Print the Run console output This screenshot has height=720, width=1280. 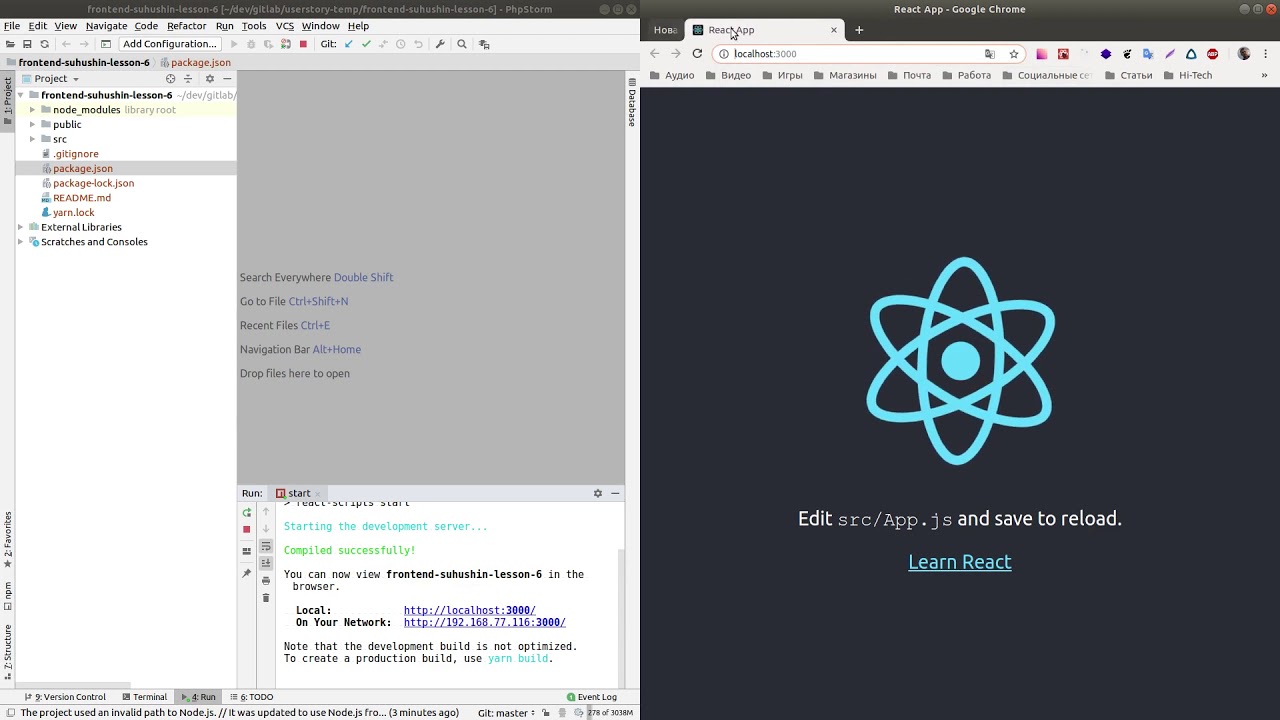tap(266, 581)
